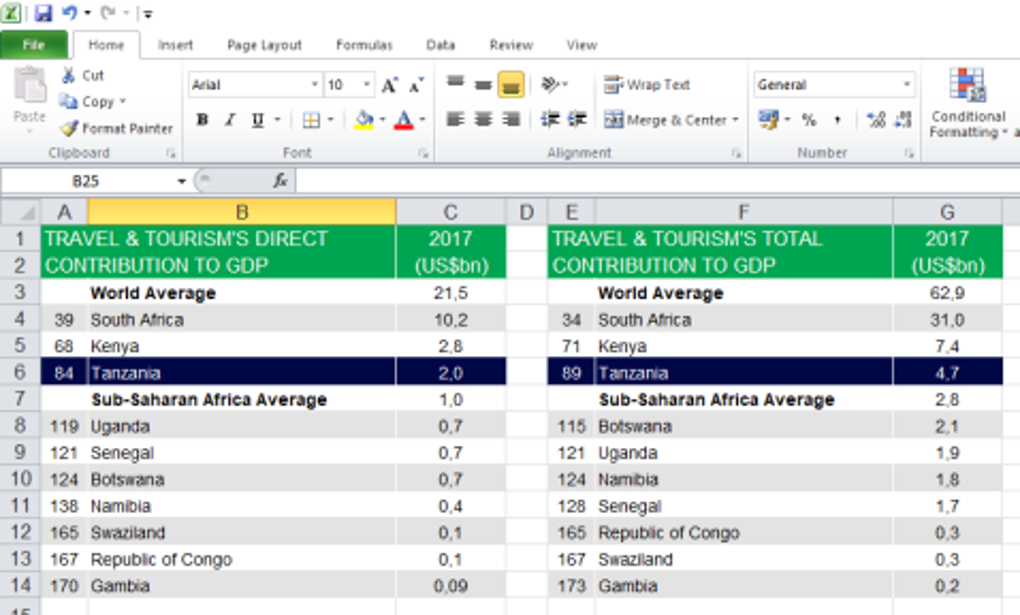This screenshot has width=1020, height=615.
Task: Apply borders with the borders icon
Action: coord(311,120)
